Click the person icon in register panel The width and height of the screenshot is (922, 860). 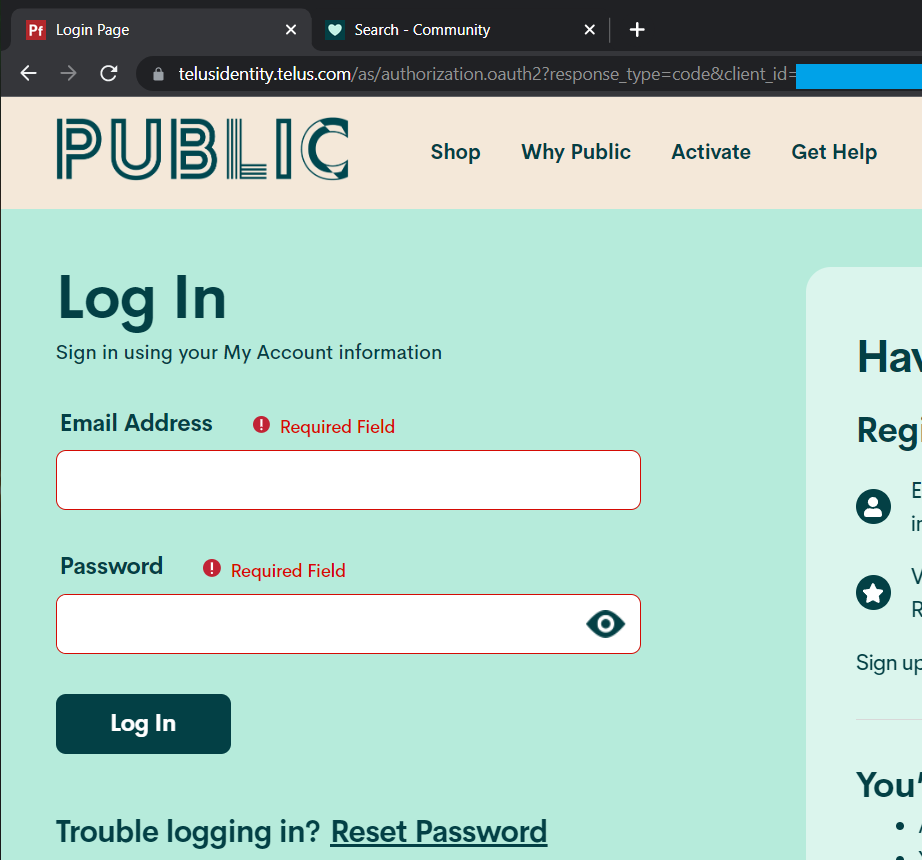[873, 506]
